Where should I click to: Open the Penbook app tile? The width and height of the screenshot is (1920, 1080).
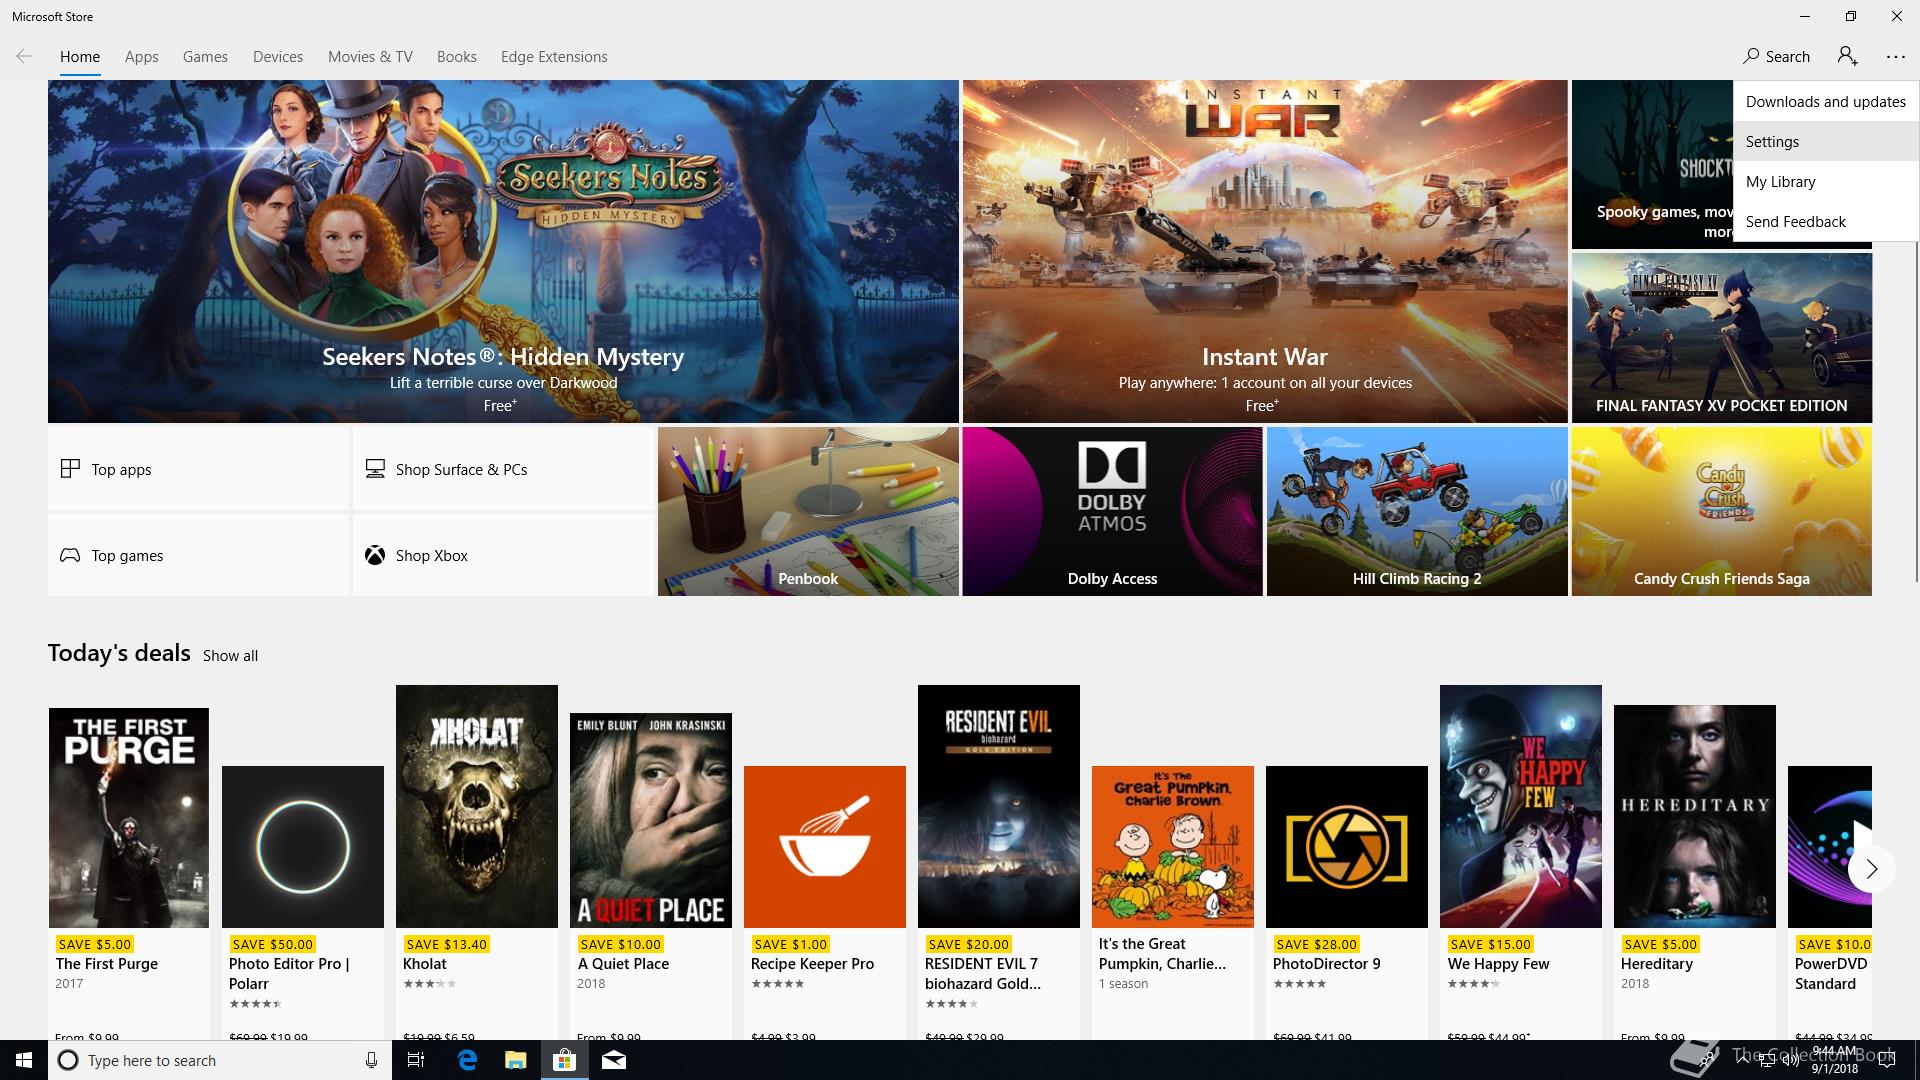(808, 511)
